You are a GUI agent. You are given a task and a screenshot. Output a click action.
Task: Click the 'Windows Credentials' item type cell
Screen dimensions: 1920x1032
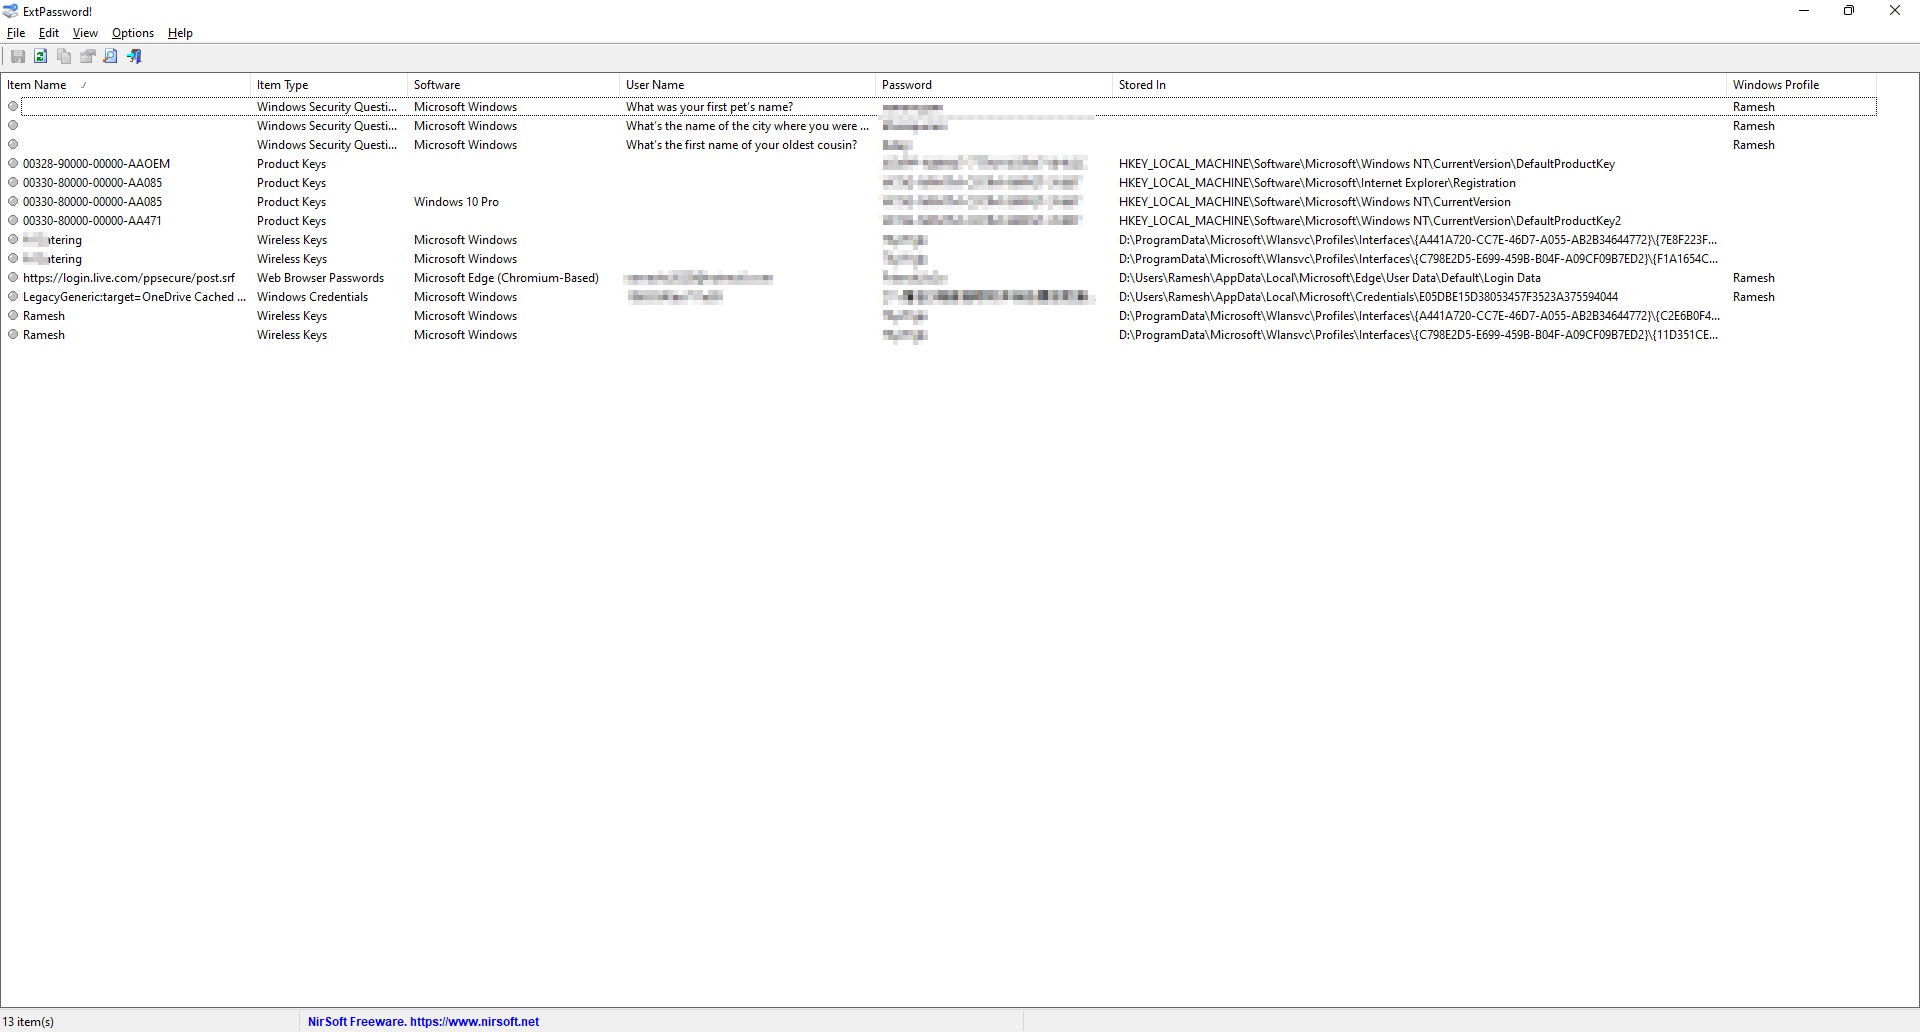[x=312, y=297]
